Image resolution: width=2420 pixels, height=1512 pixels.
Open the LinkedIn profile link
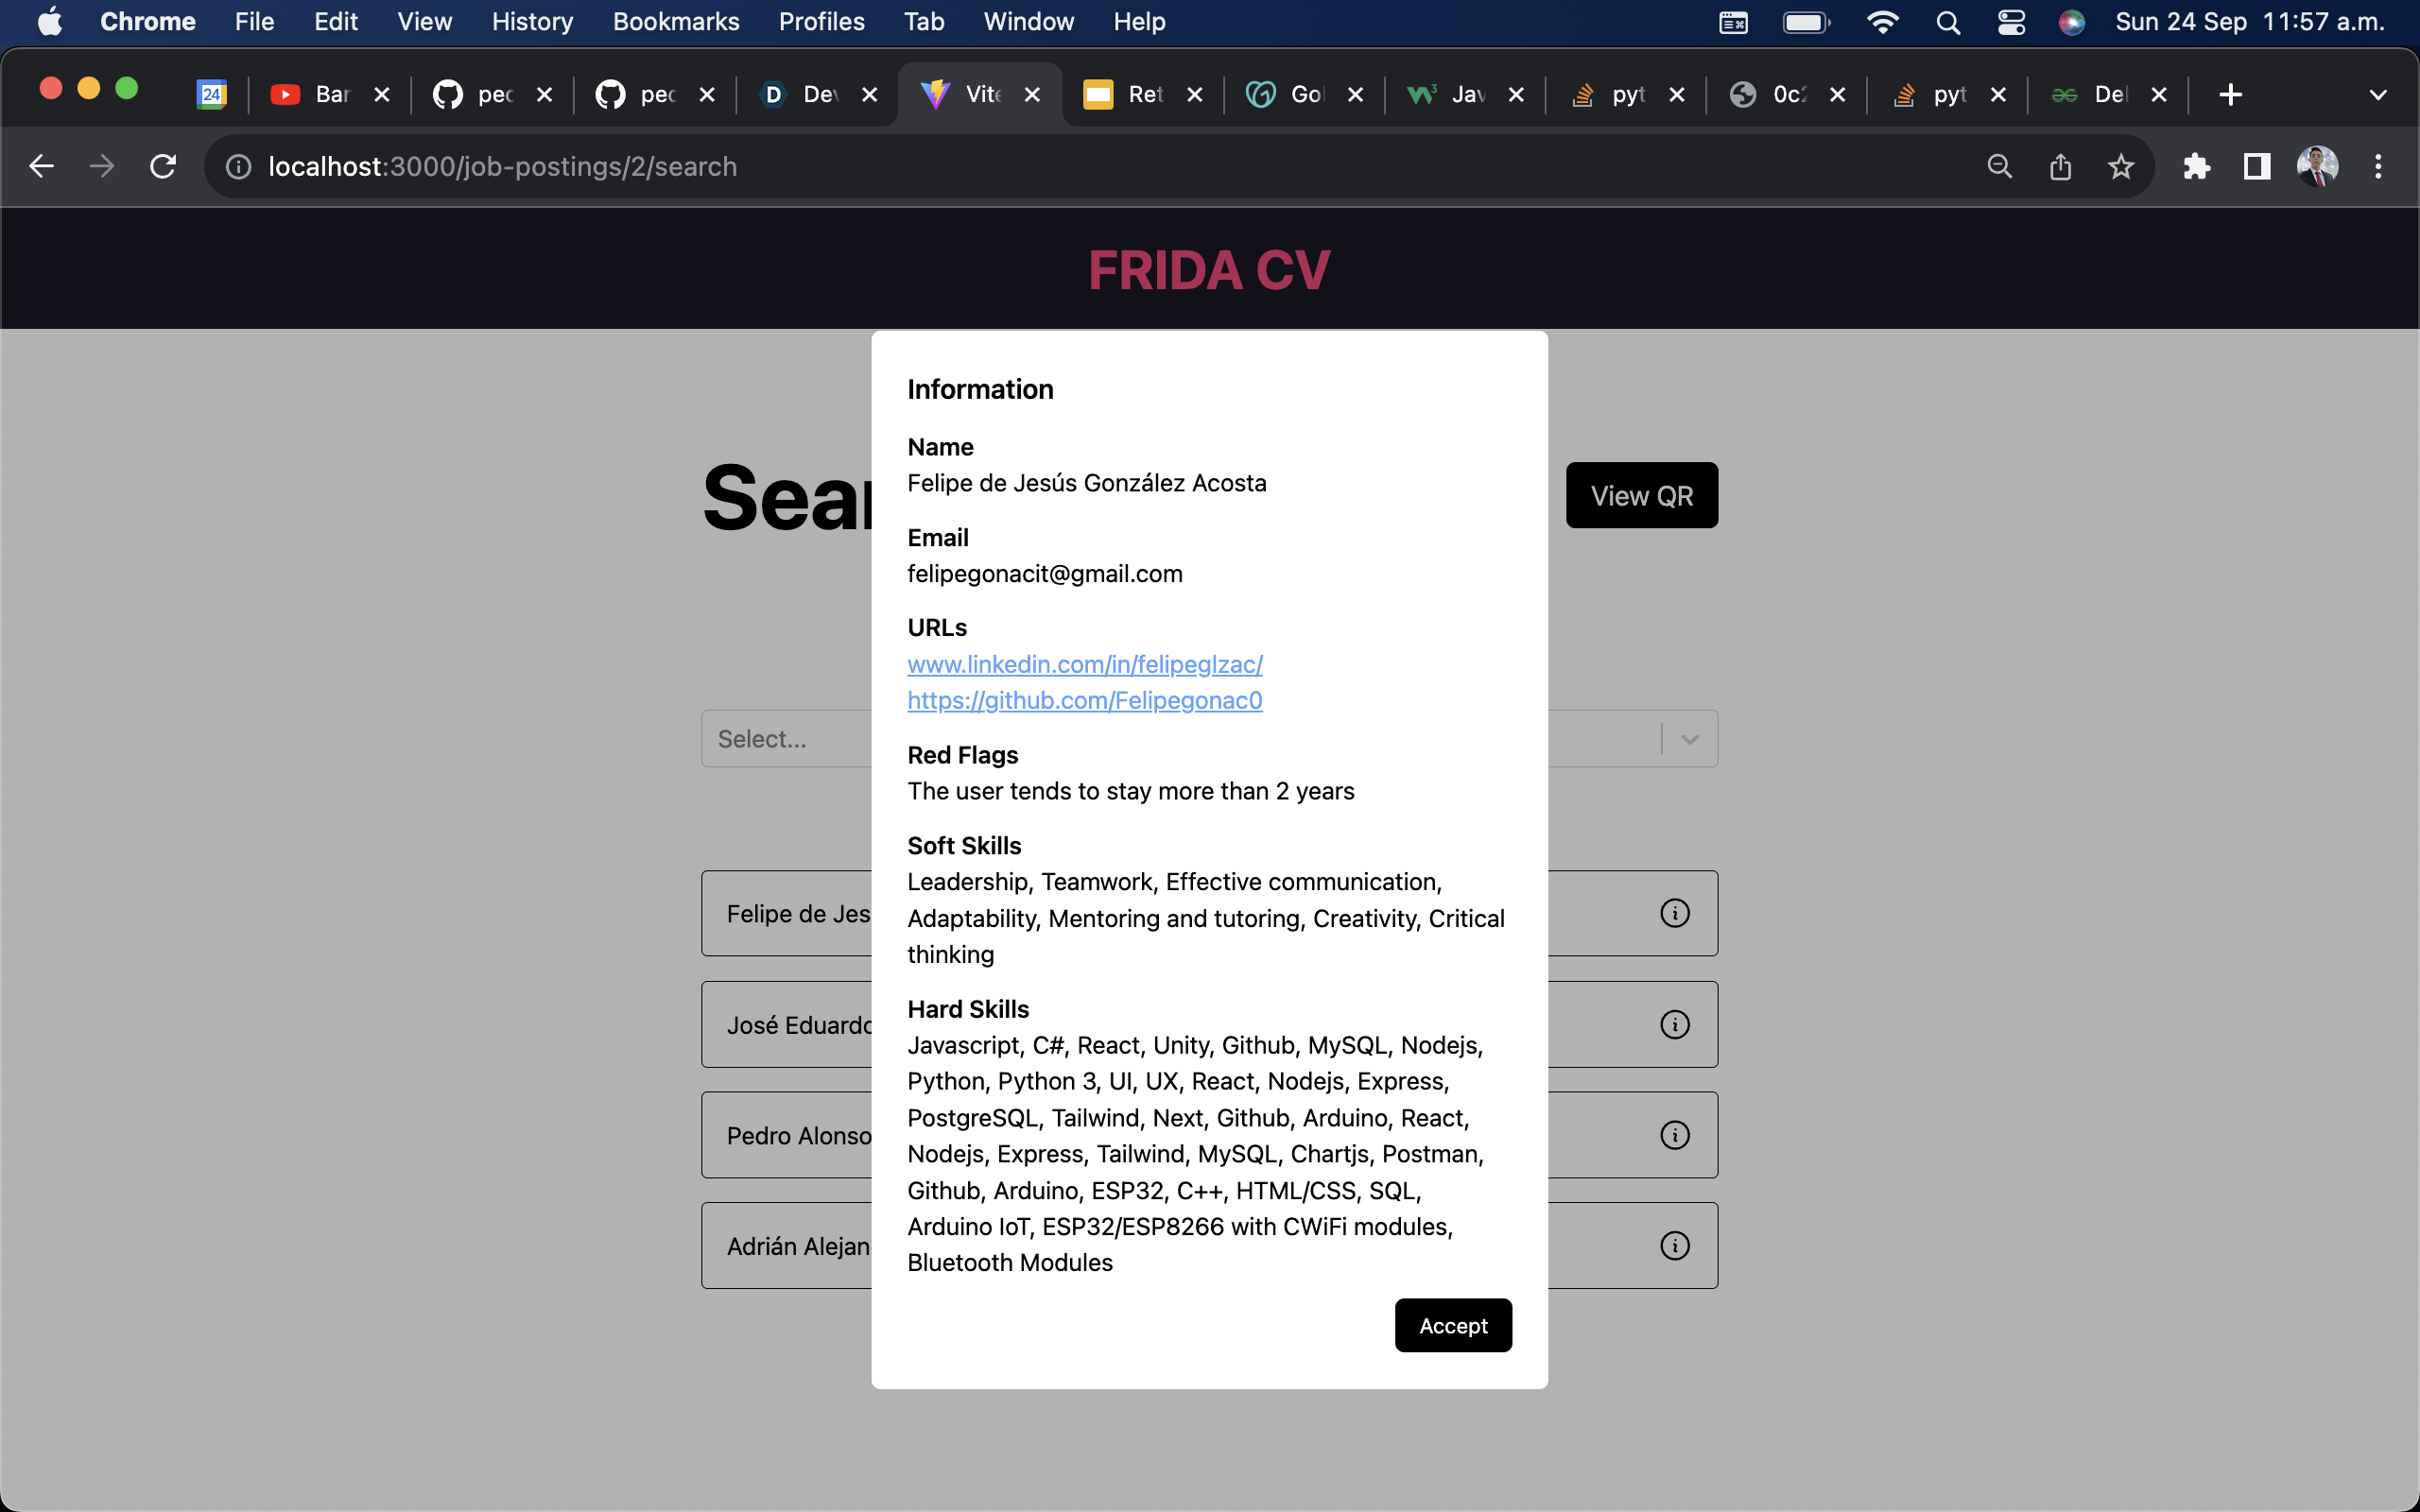(x=1084, y=664)
